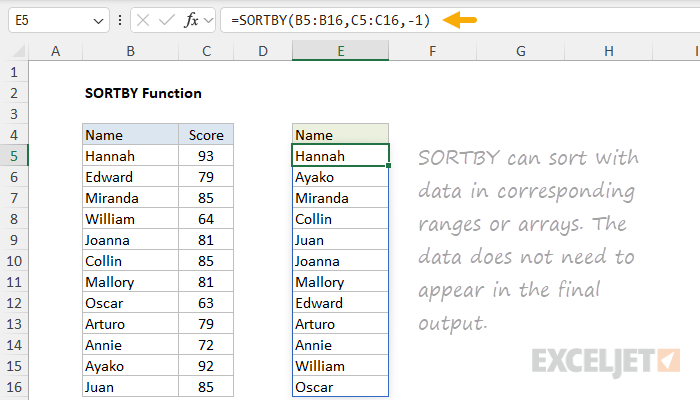Viewport: 700px width, 400px height.
Task: Select row 8 header
Action: point(14,219)
